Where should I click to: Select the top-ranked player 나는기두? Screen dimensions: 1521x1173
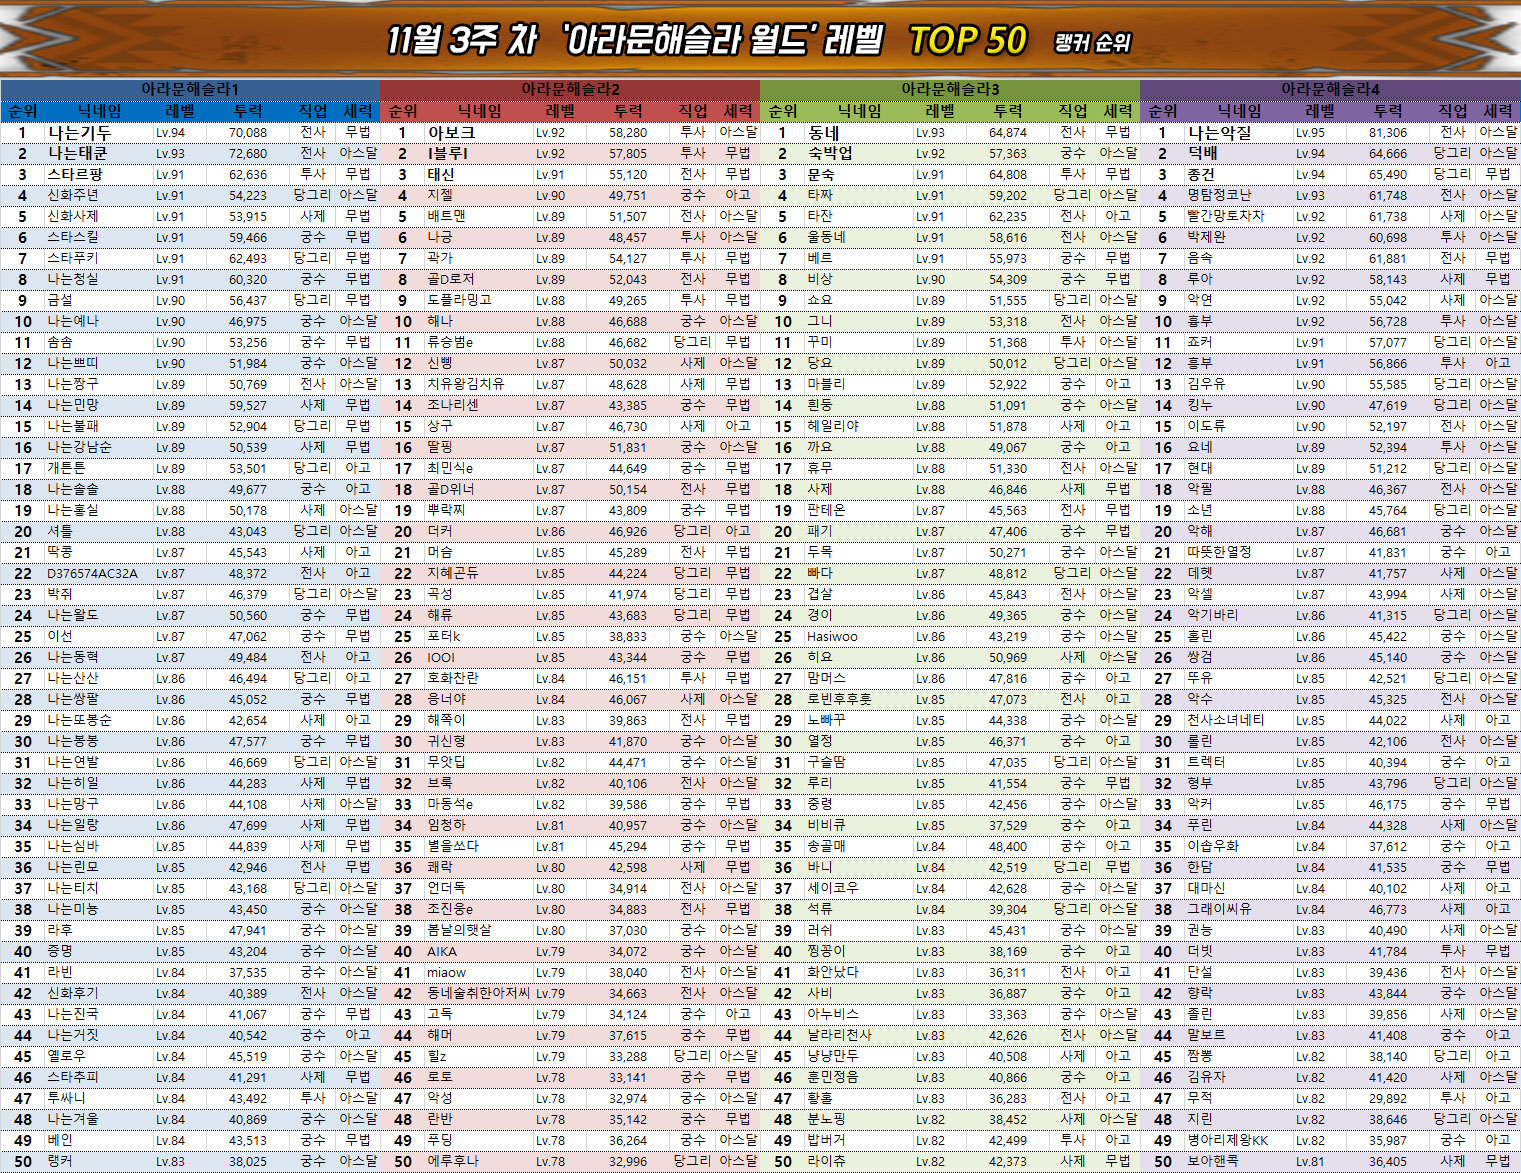click(80, 132)
